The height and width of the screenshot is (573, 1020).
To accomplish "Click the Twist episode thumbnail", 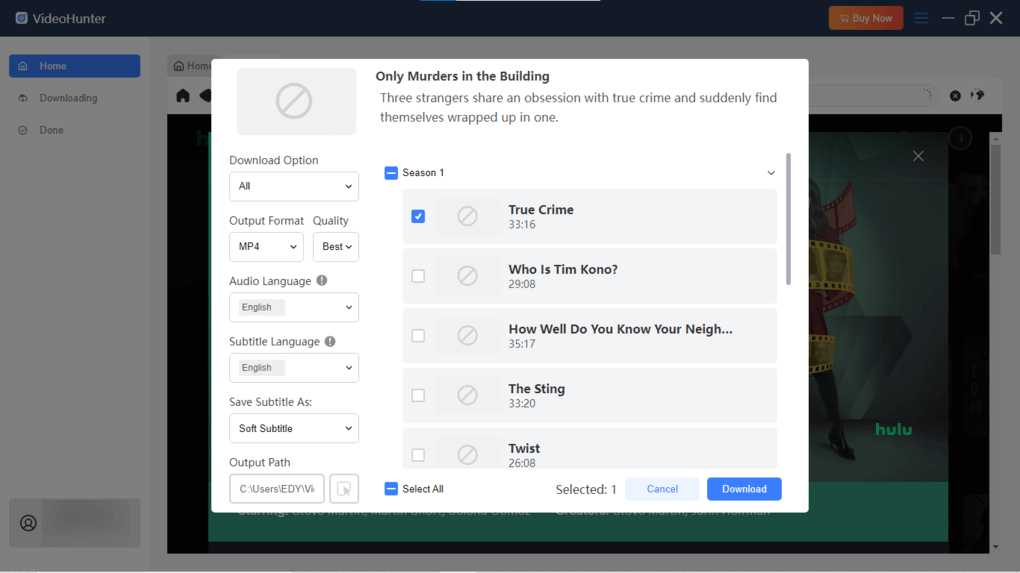I will pyautogui.click(x=467, y=453).
